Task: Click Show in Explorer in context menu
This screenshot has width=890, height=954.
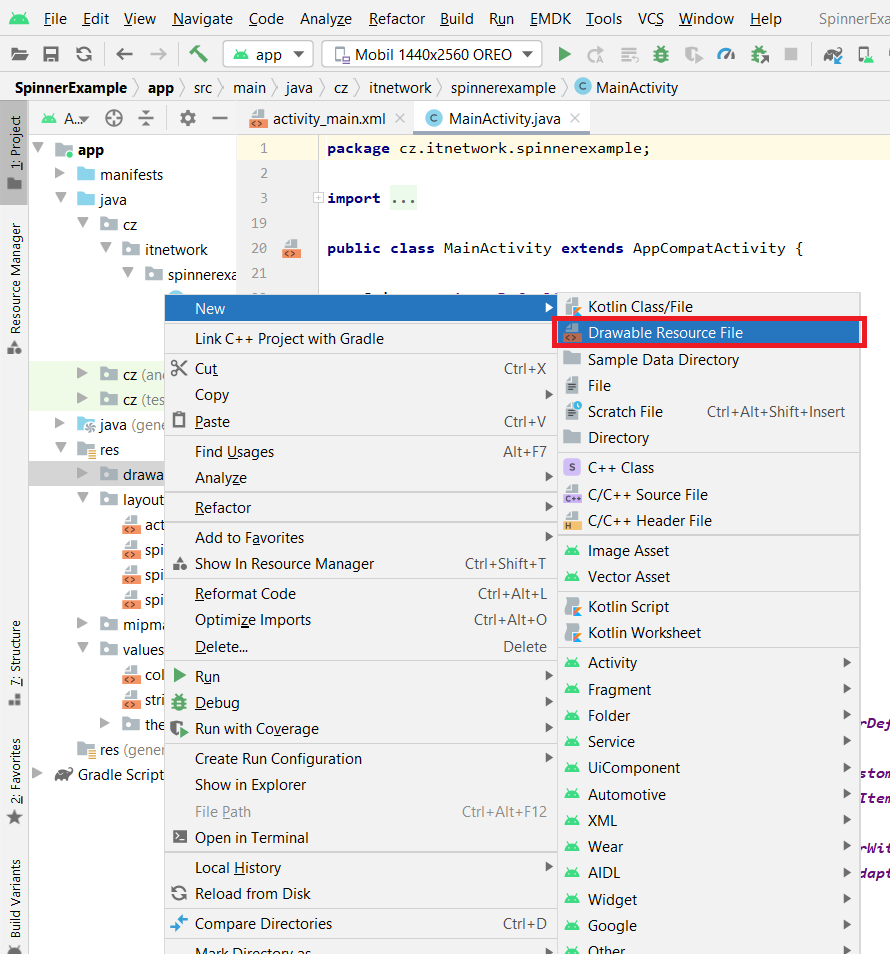Action: click(250, 785)
